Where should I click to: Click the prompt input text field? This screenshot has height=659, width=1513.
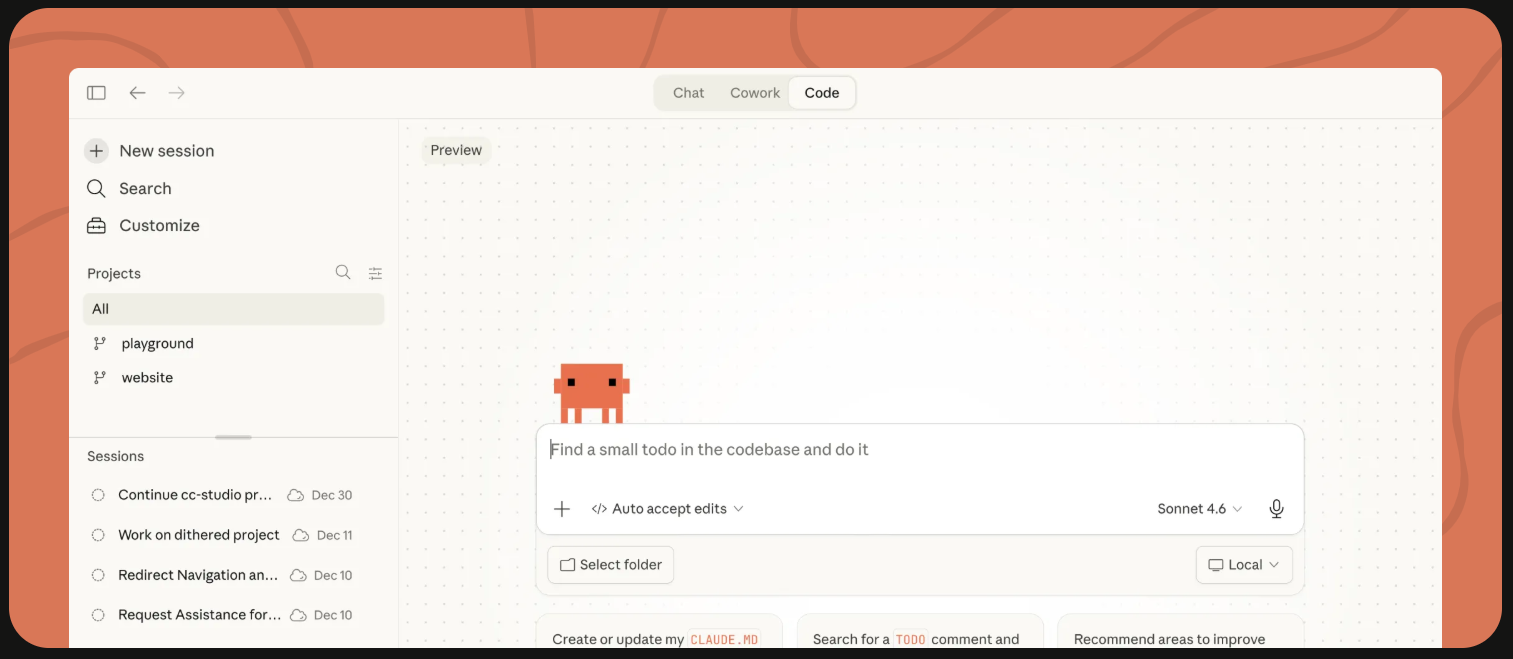pos(918,450)
